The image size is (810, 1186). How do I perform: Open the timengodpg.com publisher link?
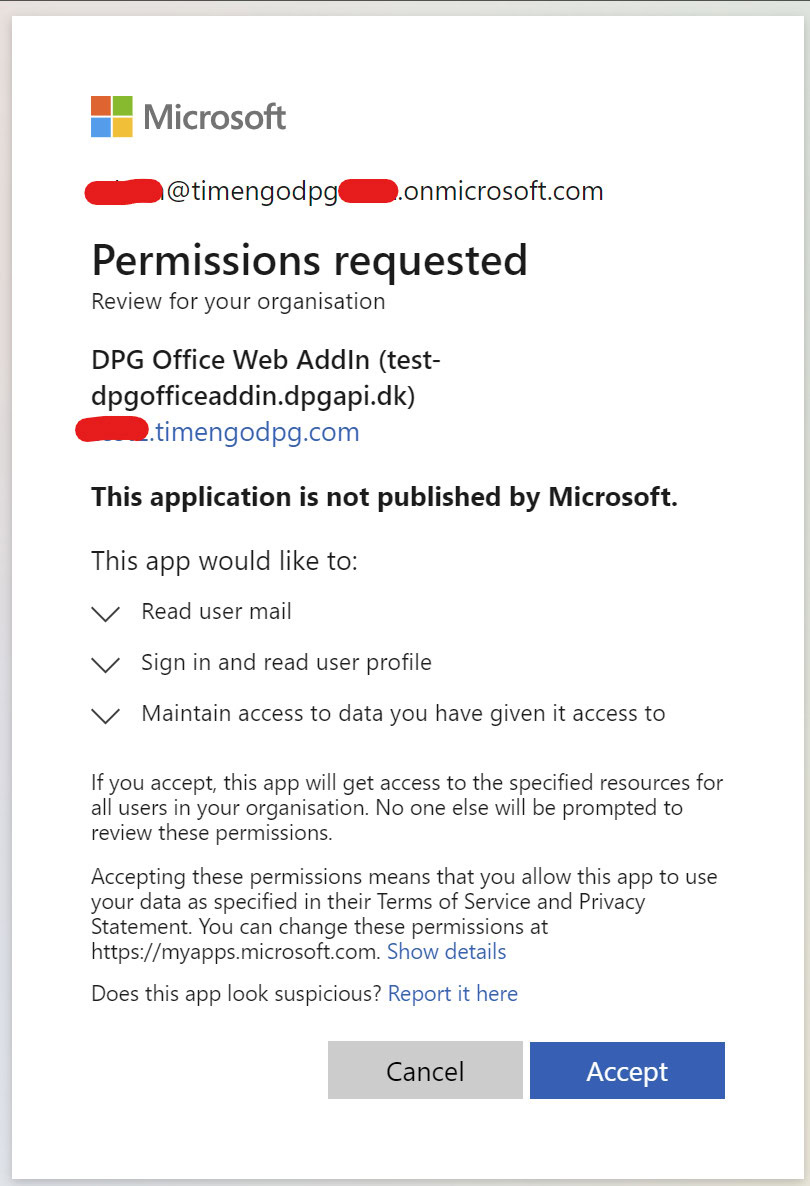point(219,432)
